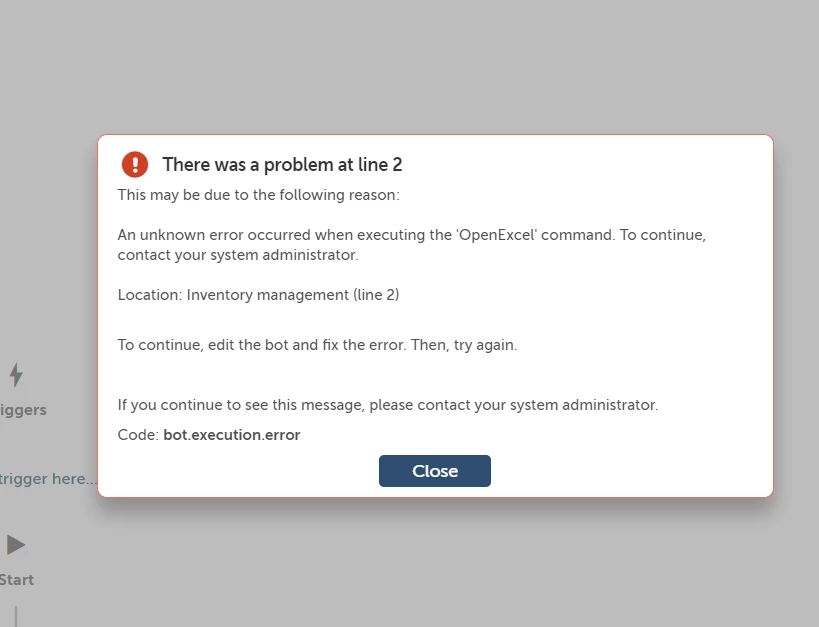Select the bot.execution.error code text

(232, 435)
